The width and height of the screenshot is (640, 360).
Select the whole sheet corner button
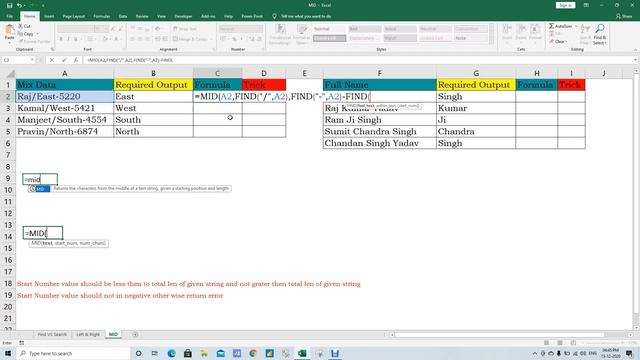(x=10, y=73)
